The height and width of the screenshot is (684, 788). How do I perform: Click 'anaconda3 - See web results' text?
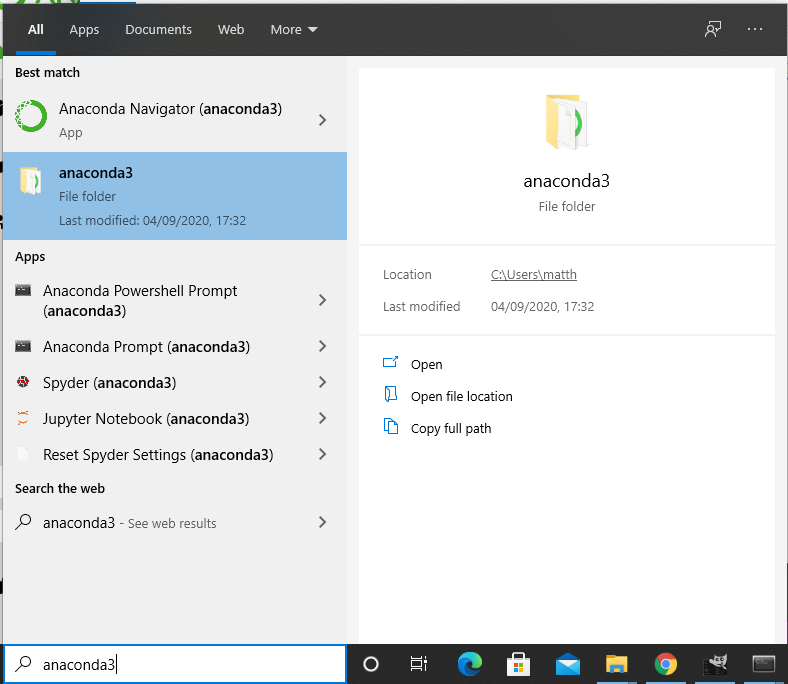130,523
